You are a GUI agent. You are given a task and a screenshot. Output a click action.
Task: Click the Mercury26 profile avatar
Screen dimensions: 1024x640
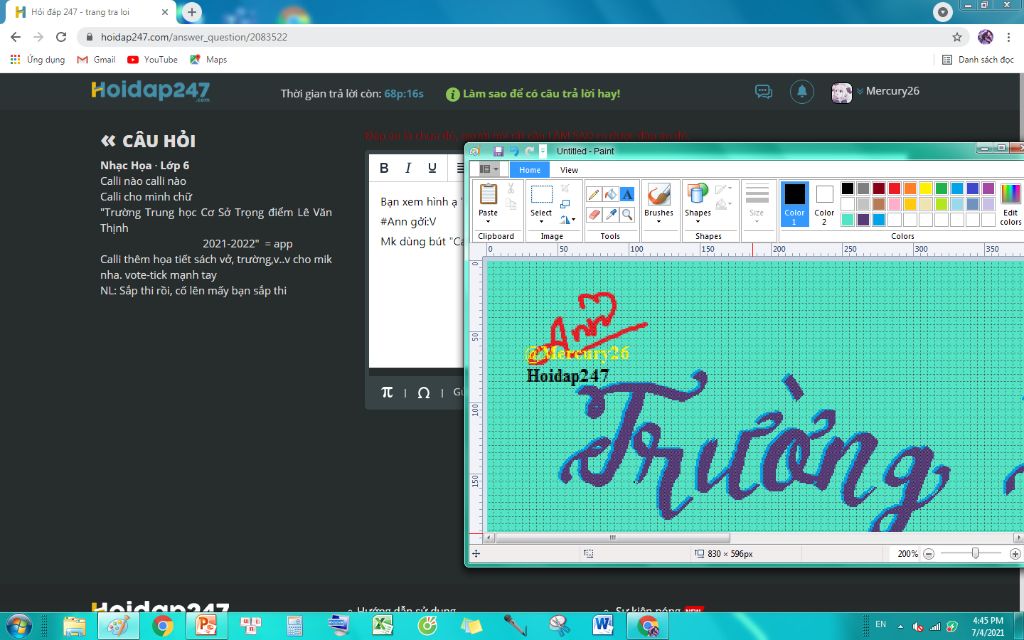[841, 93]
